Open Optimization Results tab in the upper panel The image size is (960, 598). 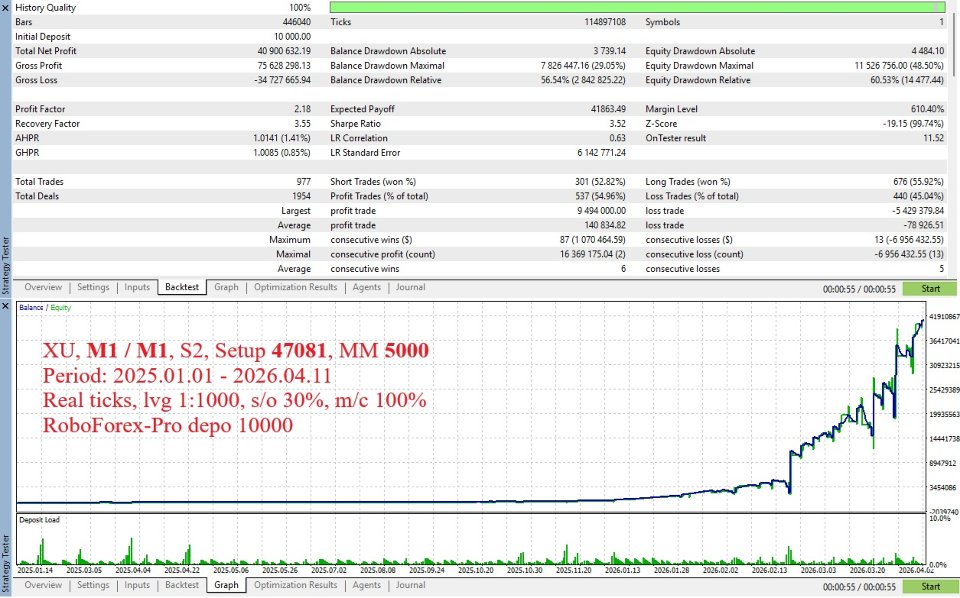[296, 287]
